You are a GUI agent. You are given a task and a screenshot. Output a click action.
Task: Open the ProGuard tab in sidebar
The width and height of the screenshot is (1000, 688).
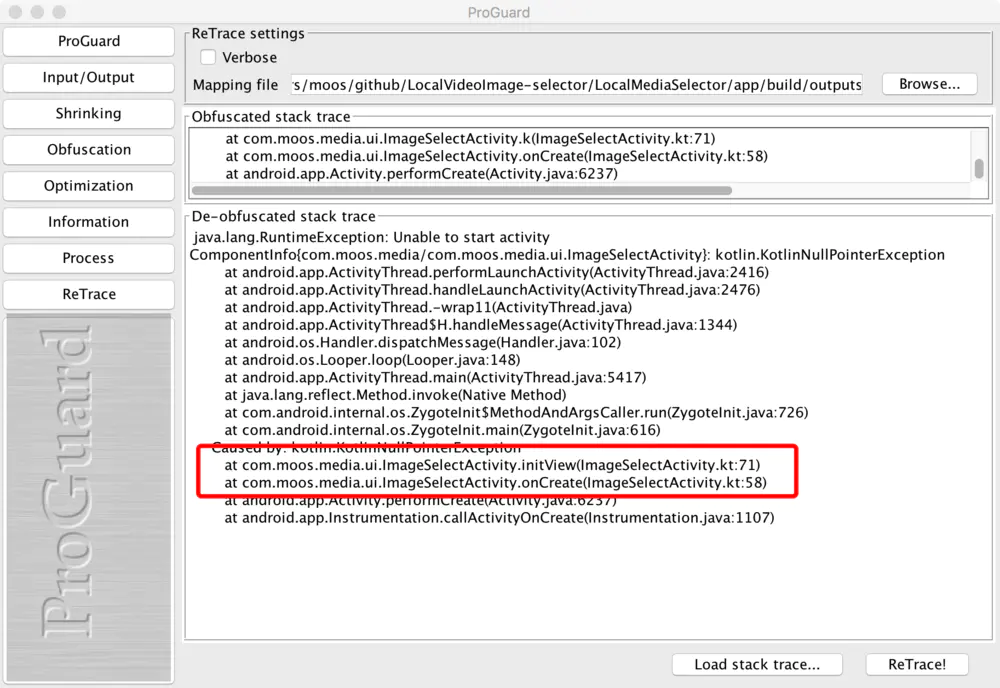click(x=89, y=41)
